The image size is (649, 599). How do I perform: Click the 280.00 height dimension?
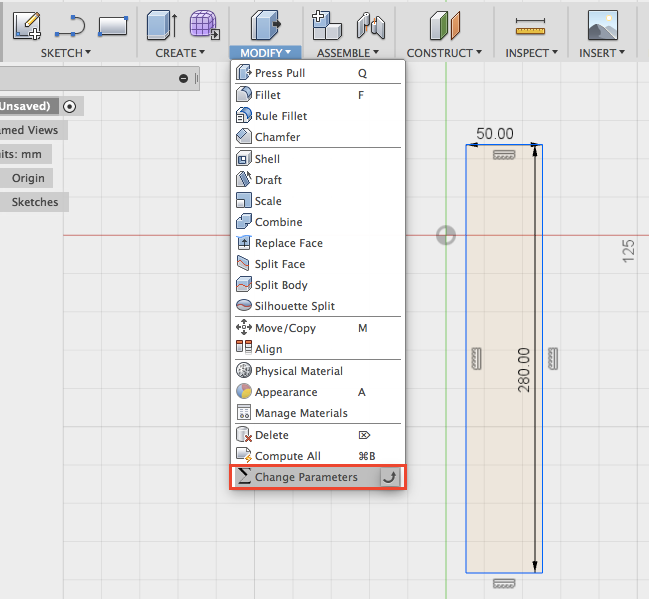click(524, 370)
